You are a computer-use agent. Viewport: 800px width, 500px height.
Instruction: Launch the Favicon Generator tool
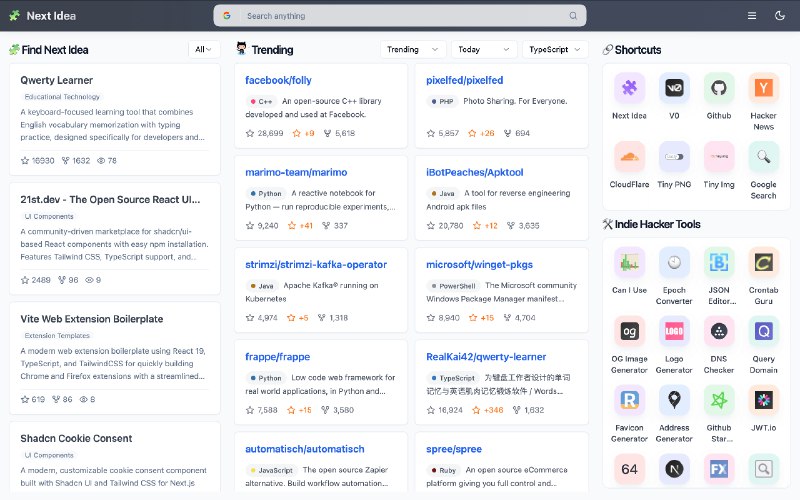(x=629, y=400)
